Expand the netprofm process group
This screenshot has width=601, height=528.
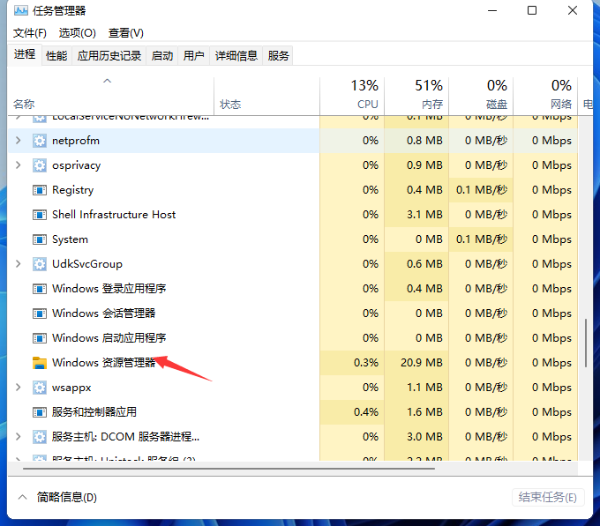[18, 141]
